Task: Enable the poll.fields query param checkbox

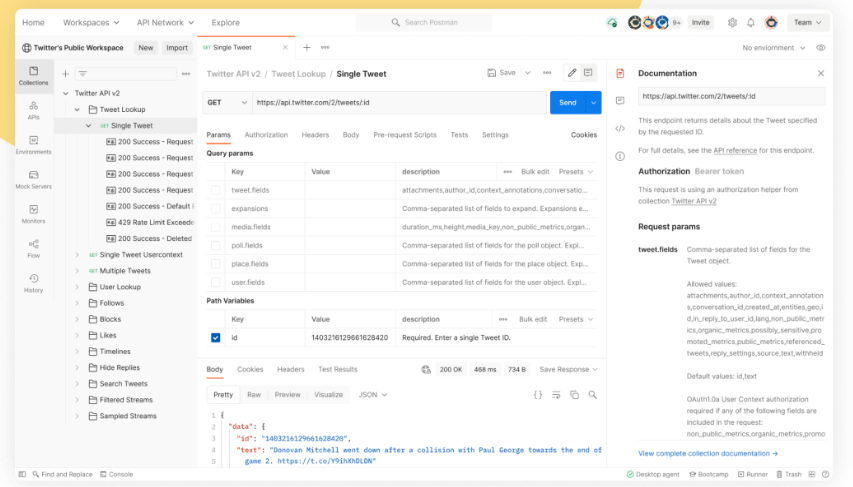Action: click(x=215, y=245)
